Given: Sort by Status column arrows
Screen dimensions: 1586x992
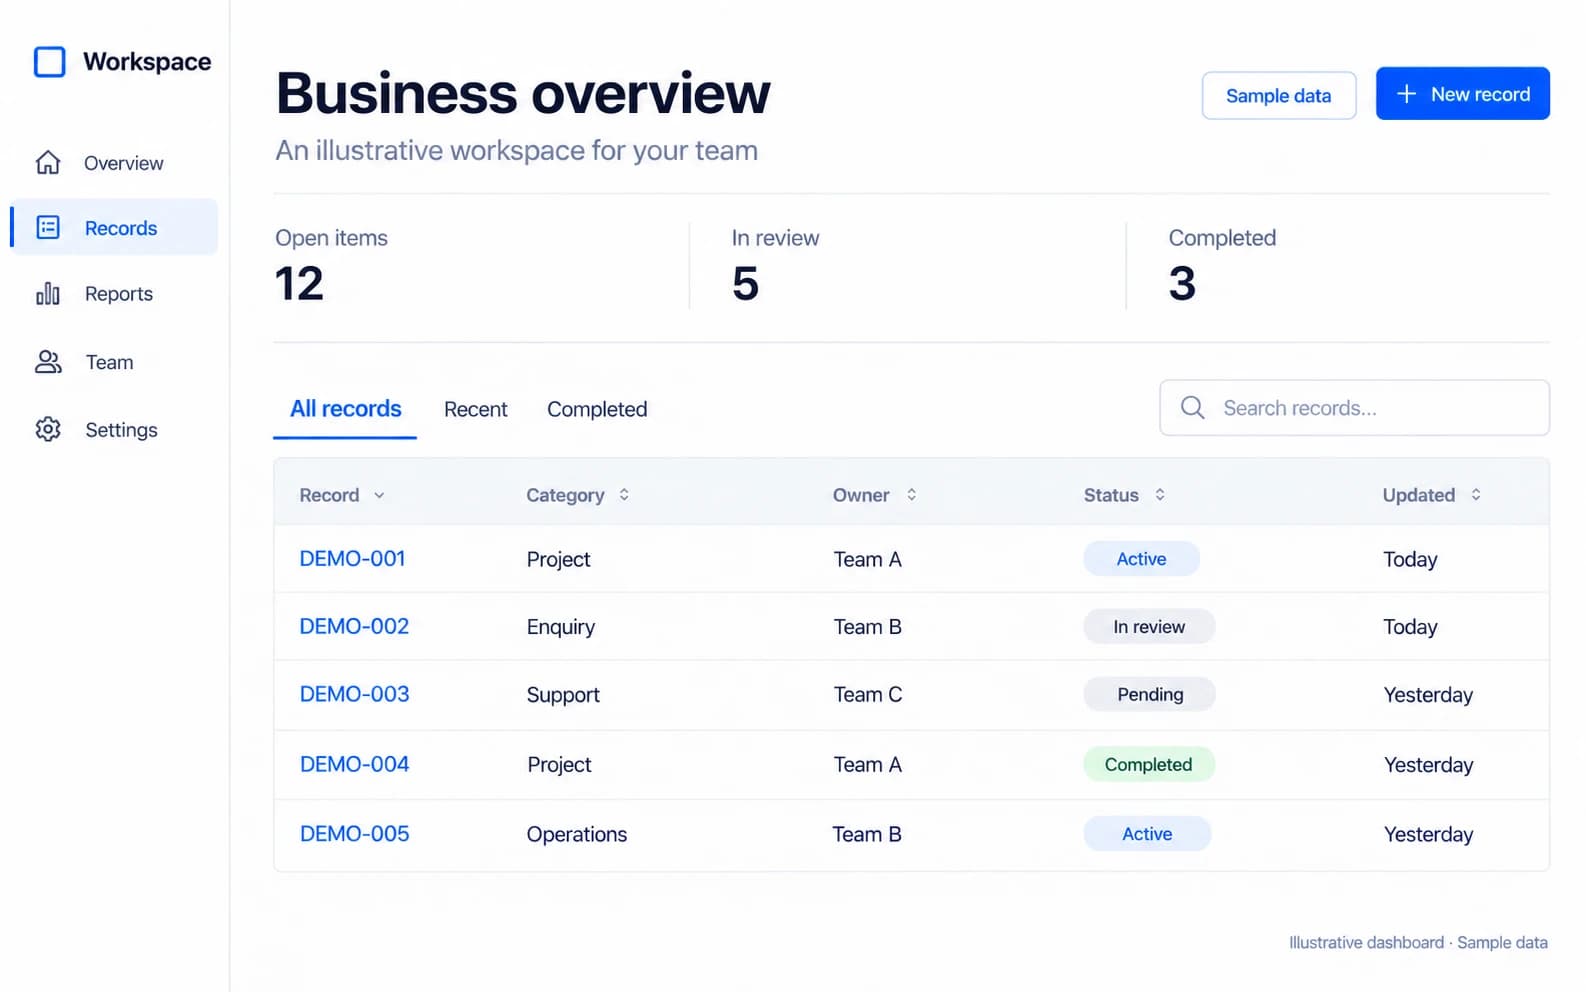Looking at the screenshot, I should coord(1160,494).
